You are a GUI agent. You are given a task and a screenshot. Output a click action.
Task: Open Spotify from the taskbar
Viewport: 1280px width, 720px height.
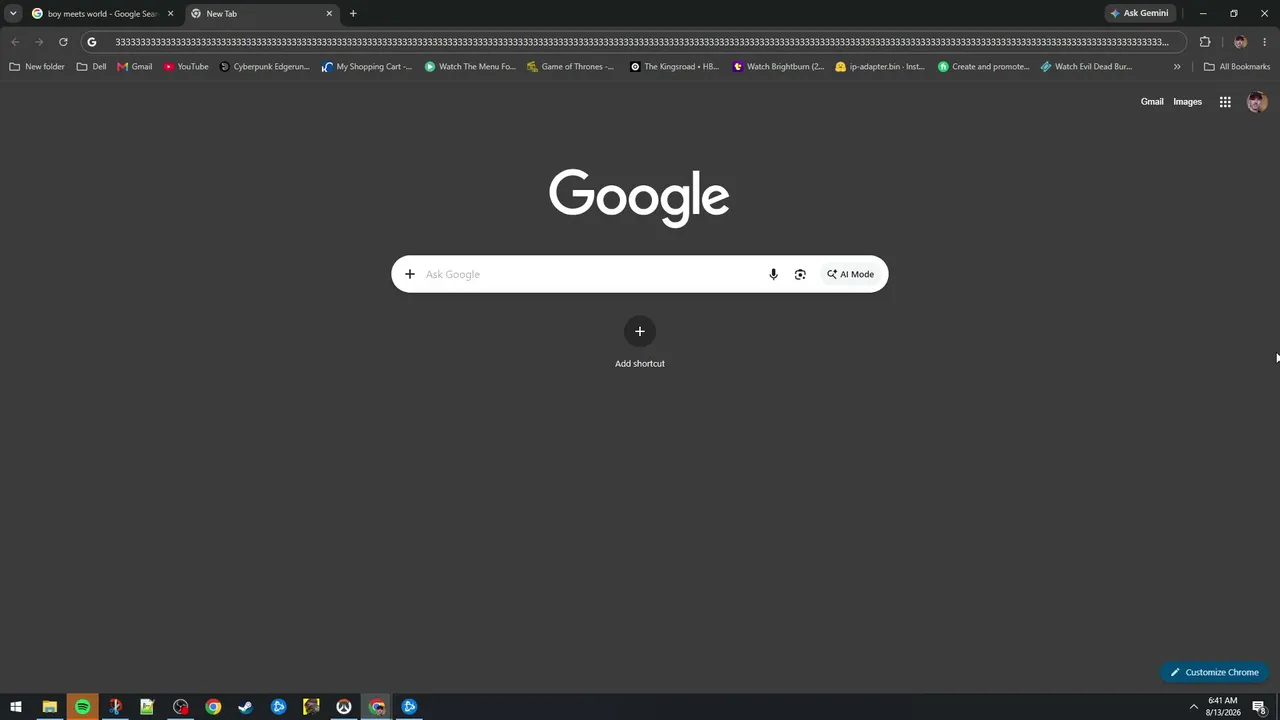[82, 707]
